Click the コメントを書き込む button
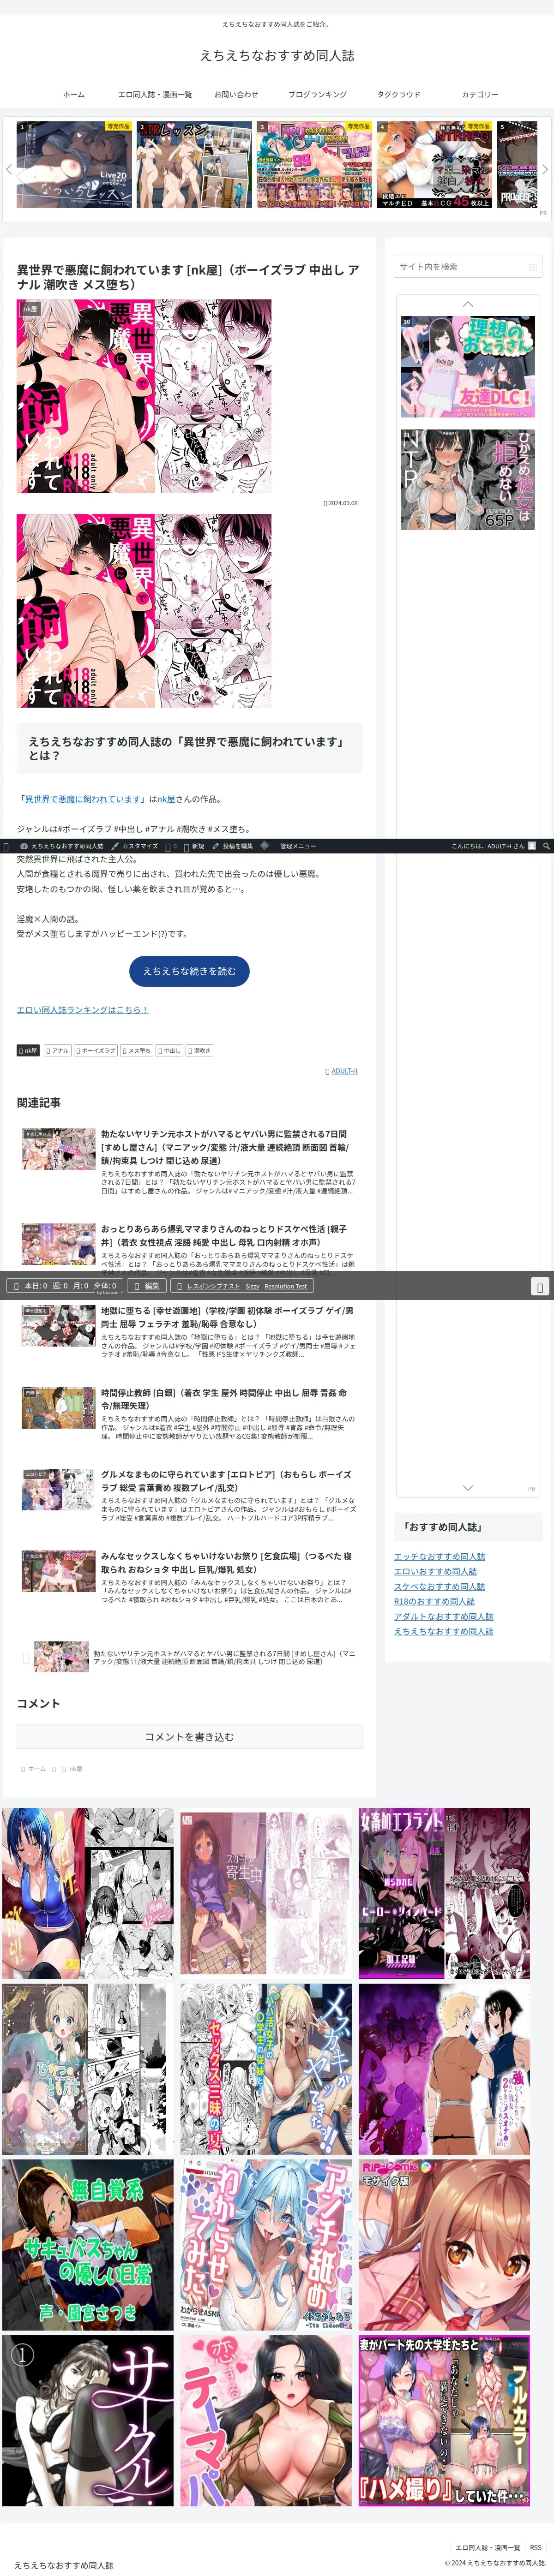This screenshot has height=2576, width=554. [x=189, y=1737]
